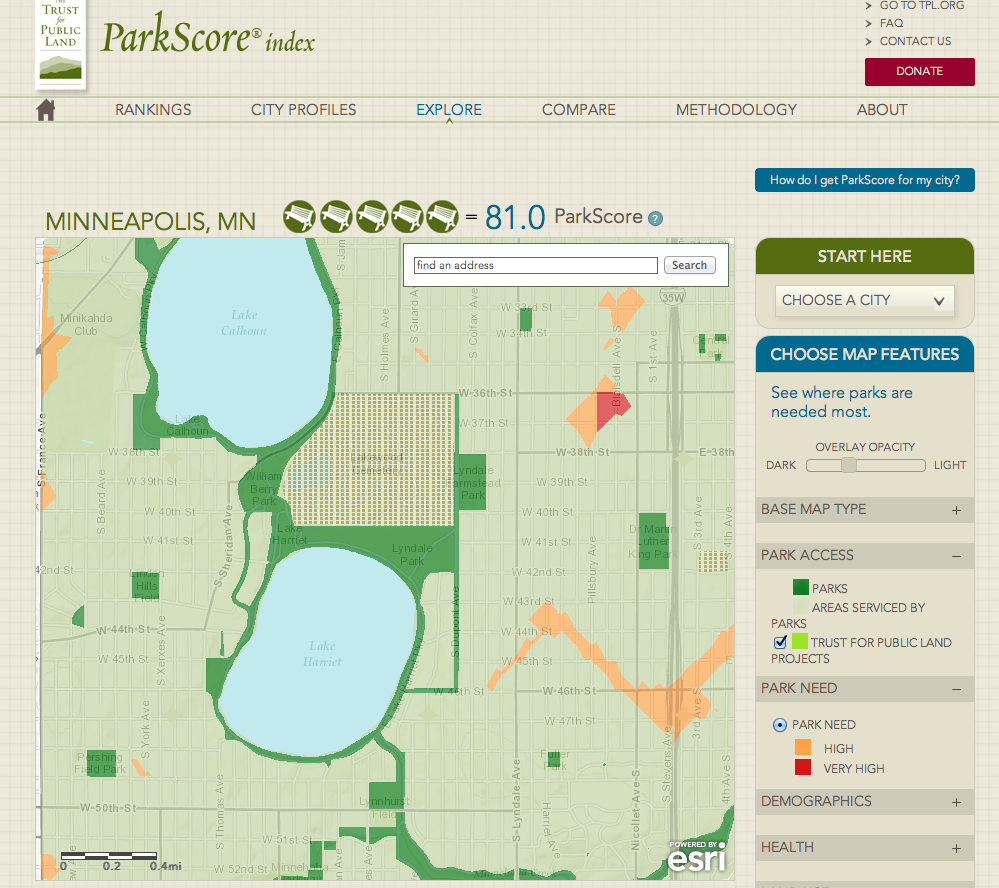Click Lyndale Farmstead Park on the map
Screen dimensions: 999x888
point(473,482)
